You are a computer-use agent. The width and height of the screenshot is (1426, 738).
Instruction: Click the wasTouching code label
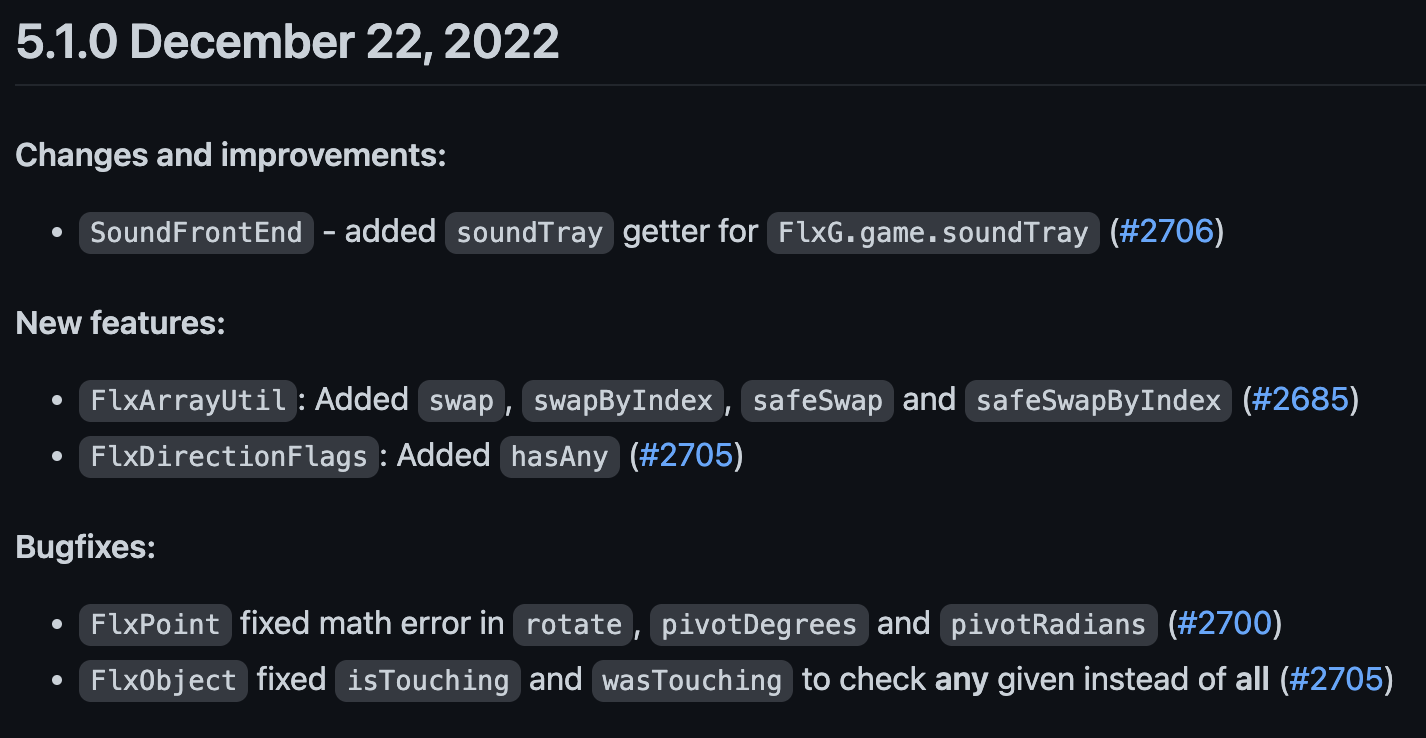[x=692, y=680]
